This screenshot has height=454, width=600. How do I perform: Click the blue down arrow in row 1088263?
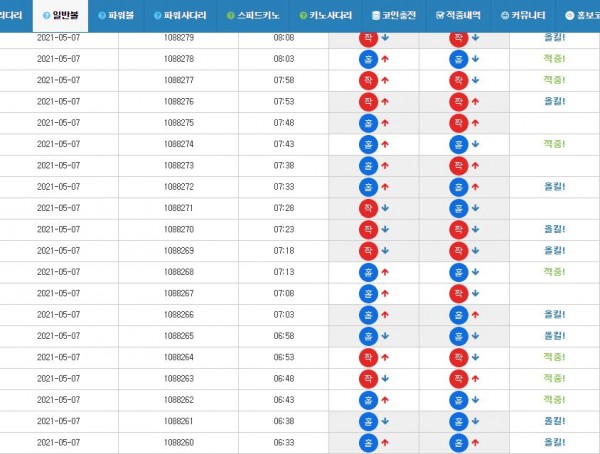tap(385, 379)
